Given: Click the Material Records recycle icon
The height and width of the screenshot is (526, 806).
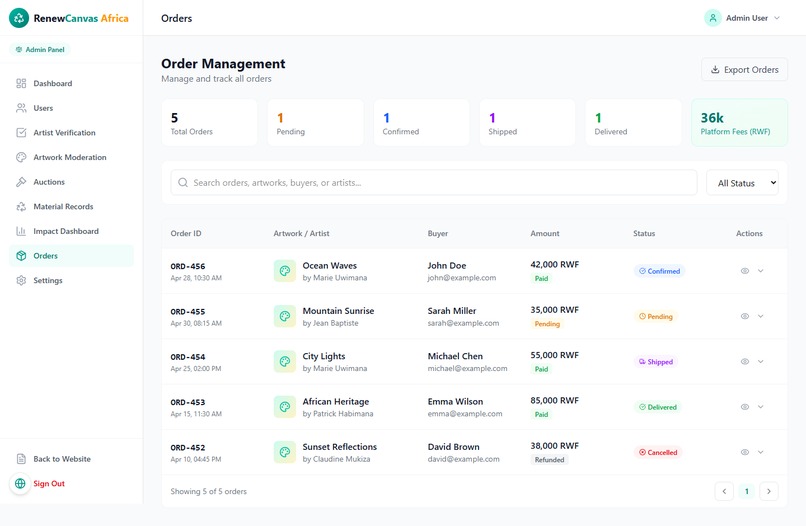Looking at the screenshot, I should [21, 207].
